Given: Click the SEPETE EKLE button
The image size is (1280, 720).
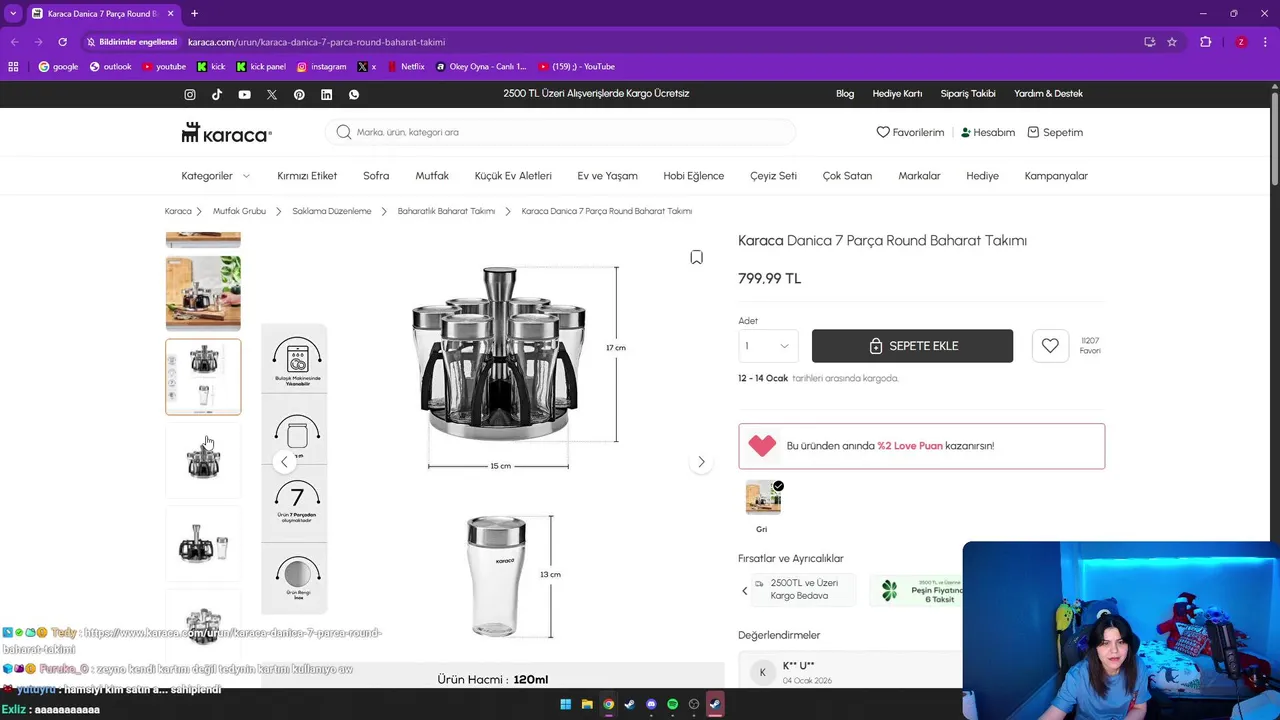Looking at the screenshot, I should click(x=912, y=346).
